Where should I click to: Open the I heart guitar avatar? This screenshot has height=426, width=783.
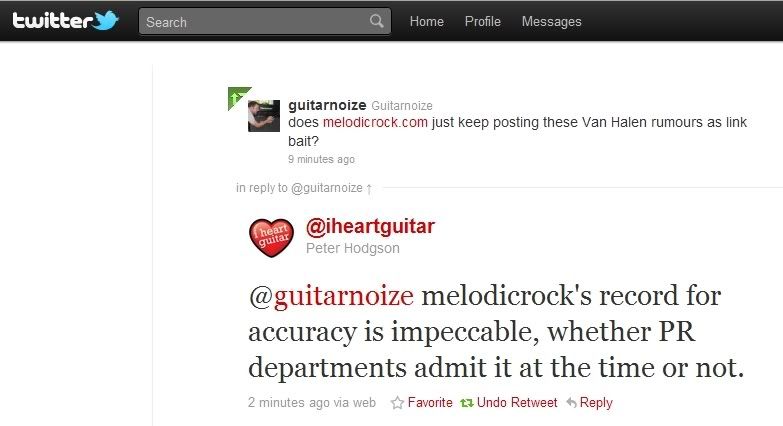271,238
